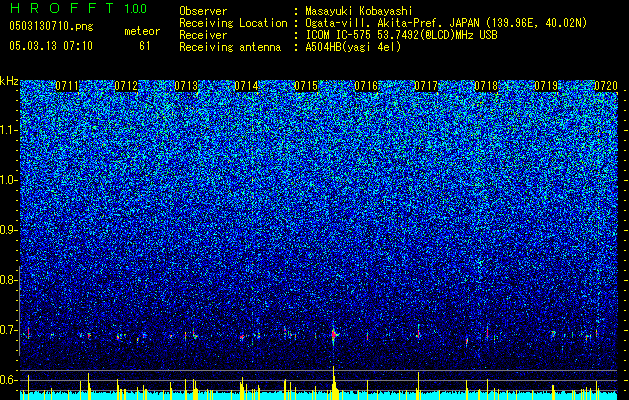Viewport: 629px width, 400px height.
Task: Click the 0714 time marker
Action: [246, 86]
